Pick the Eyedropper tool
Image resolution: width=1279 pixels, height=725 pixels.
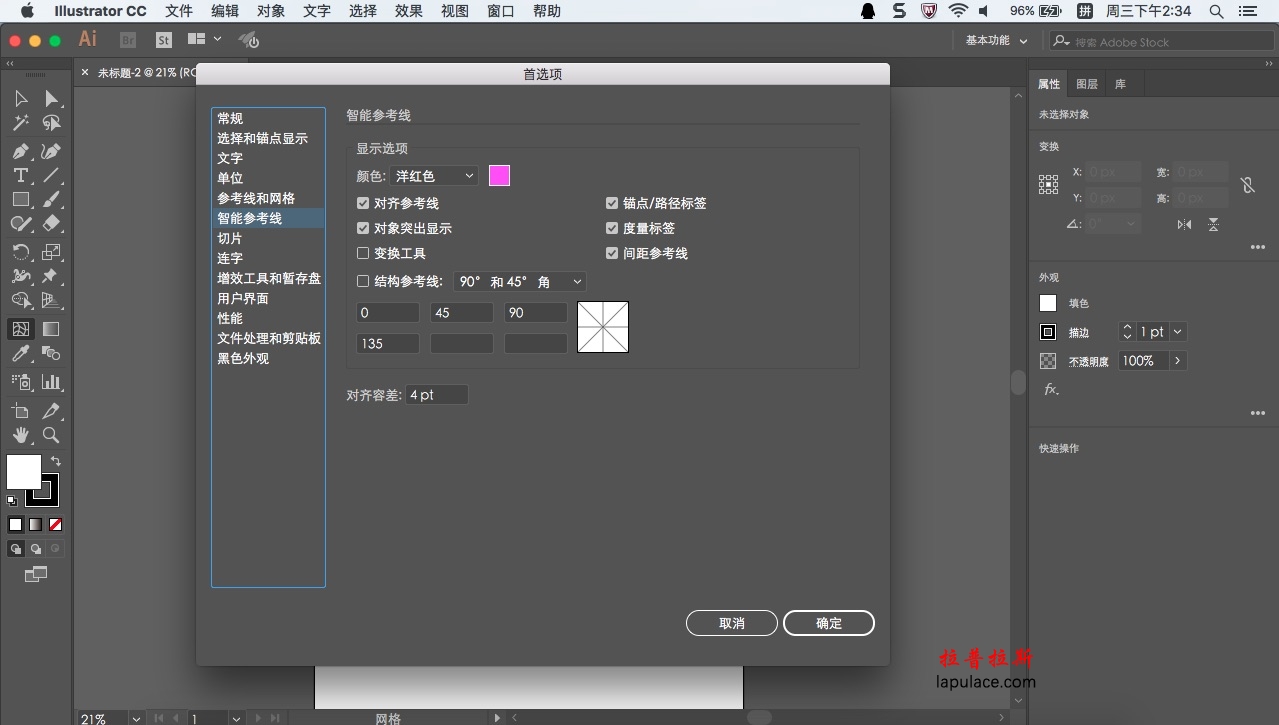click(x=20, y=354)
